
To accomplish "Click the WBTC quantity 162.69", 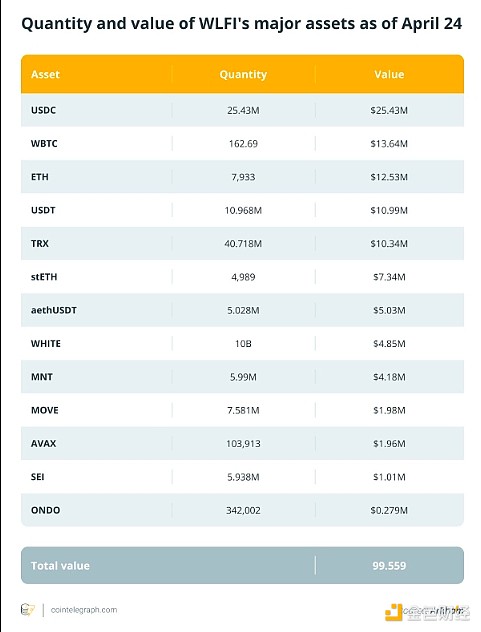I will [243, 143].
